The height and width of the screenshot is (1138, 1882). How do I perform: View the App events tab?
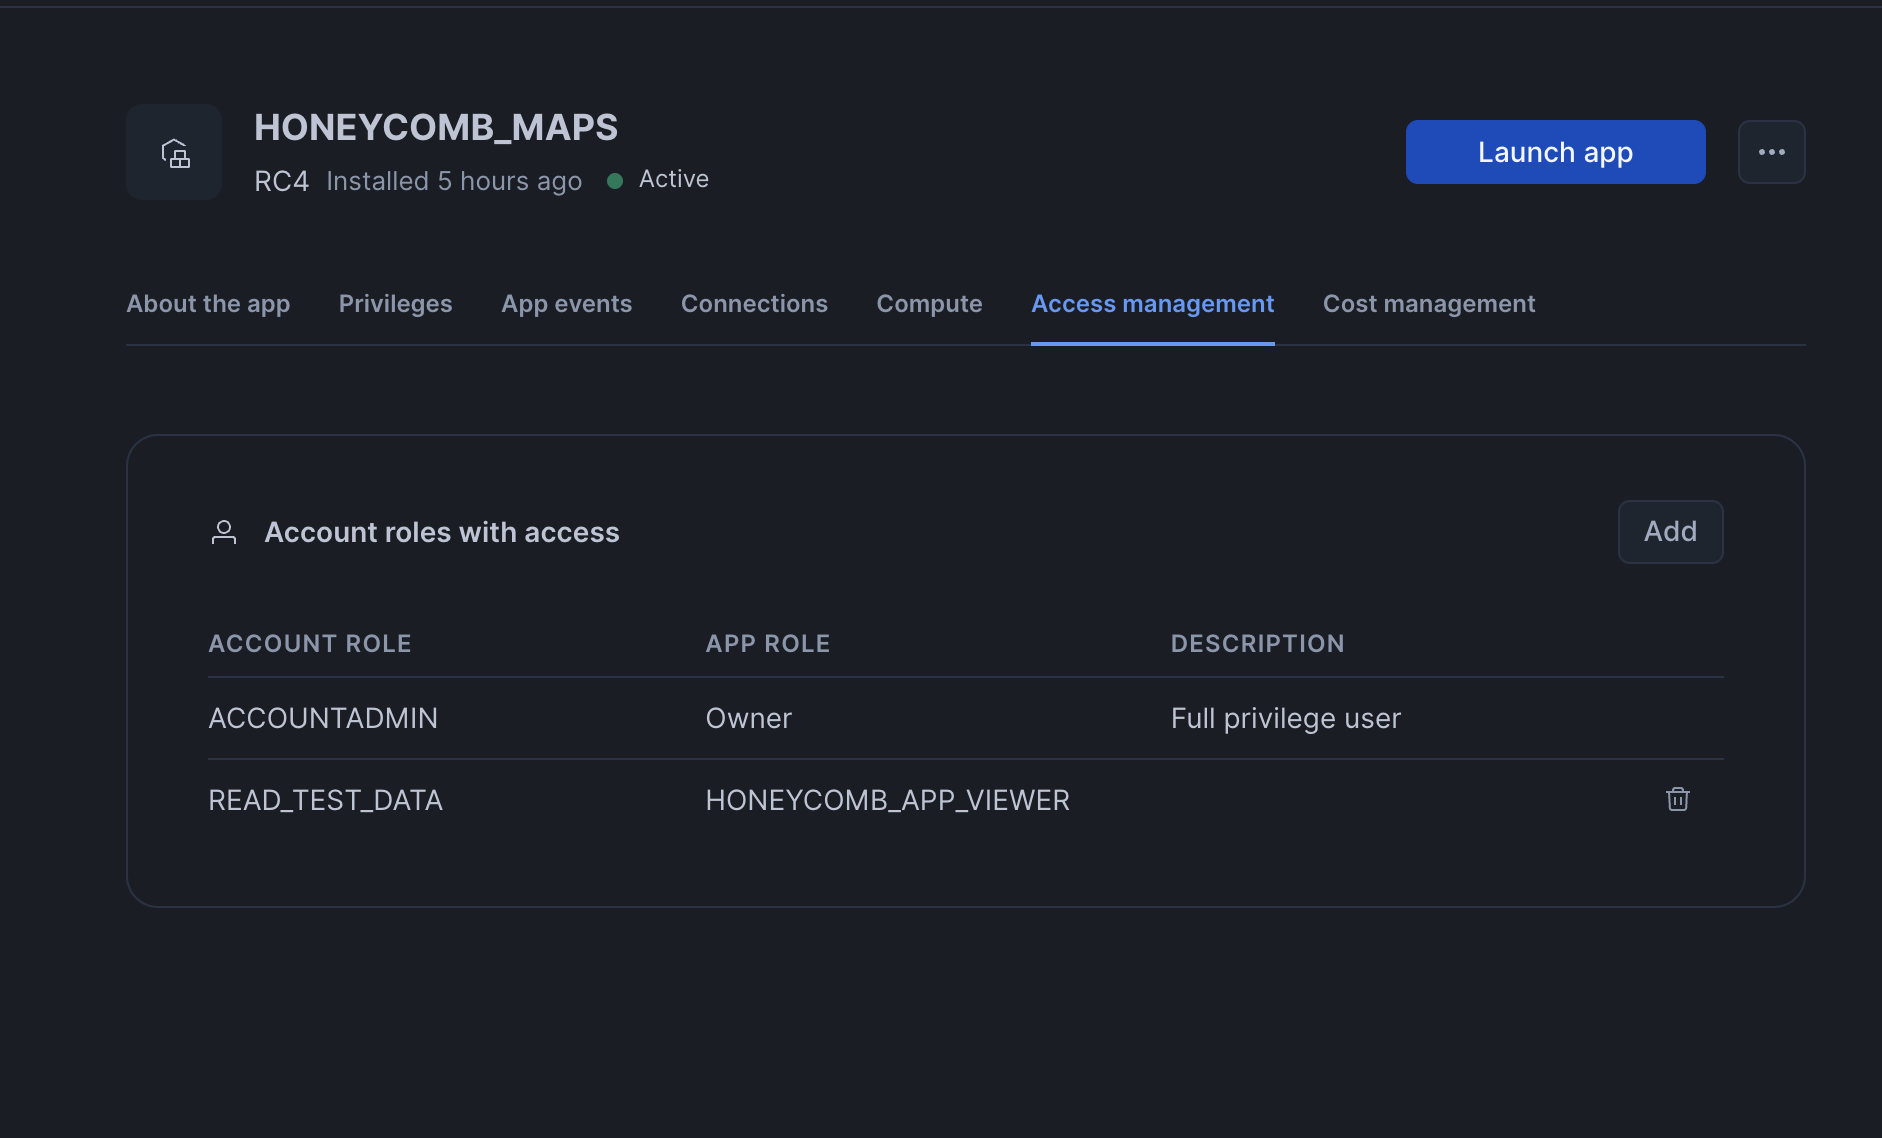point(566,303)
